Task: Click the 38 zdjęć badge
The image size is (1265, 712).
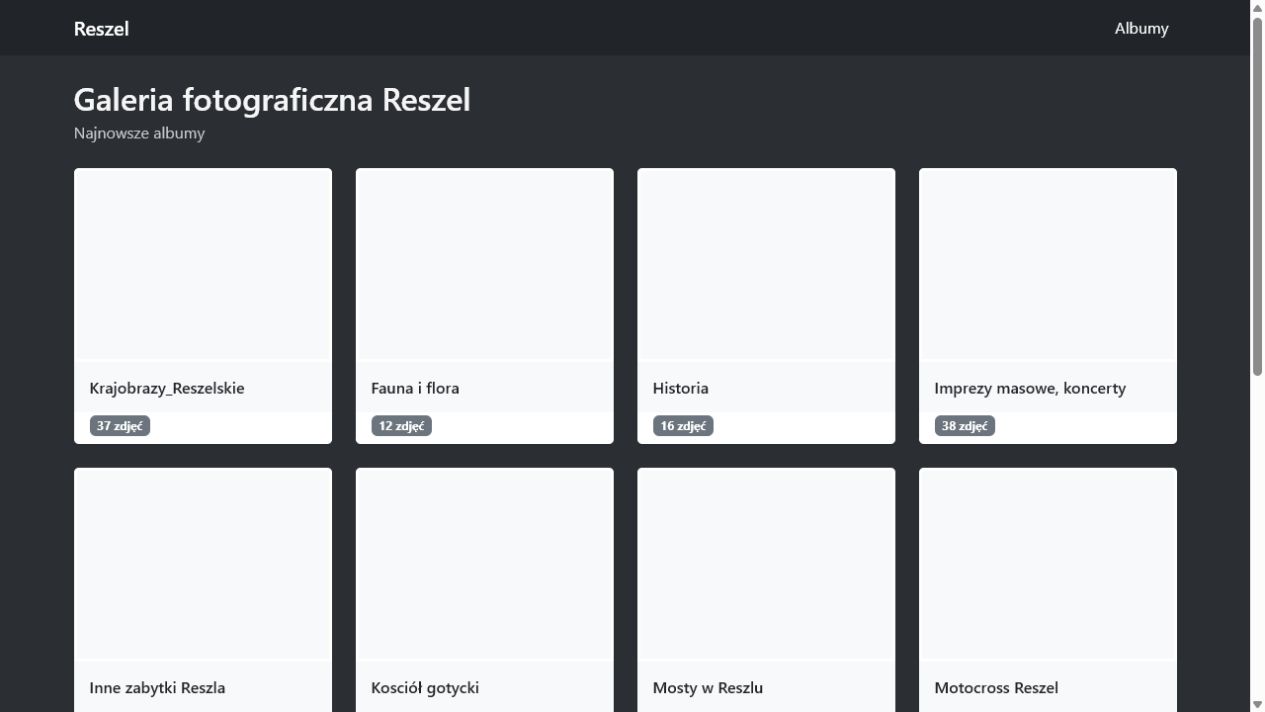Action: (x=965, y=426)
